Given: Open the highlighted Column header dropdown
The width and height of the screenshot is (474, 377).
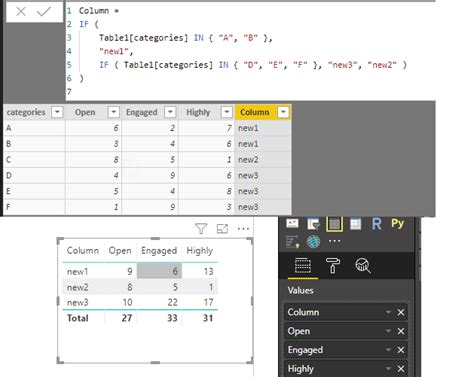Looking at the screenshot, I should [x=283, y=112].
